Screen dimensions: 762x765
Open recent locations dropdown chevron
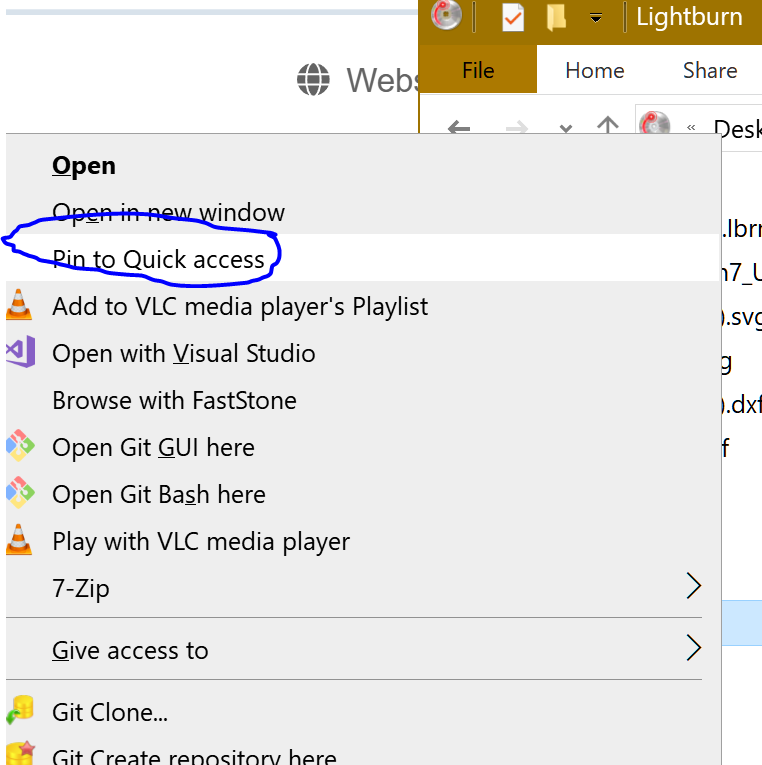coord(566,129)
